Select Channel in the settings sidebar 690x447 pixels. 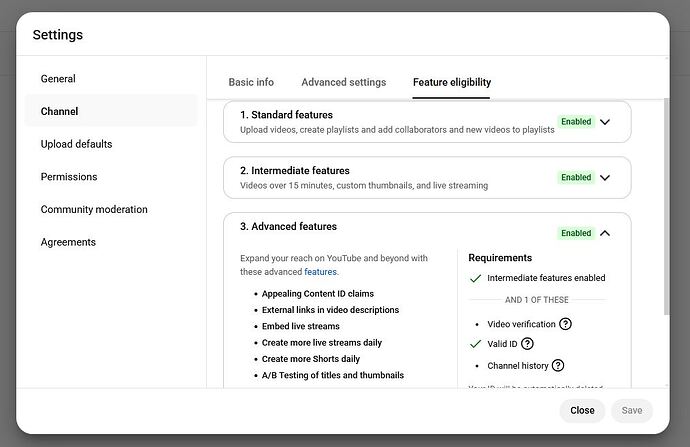(x=111, y=111)
